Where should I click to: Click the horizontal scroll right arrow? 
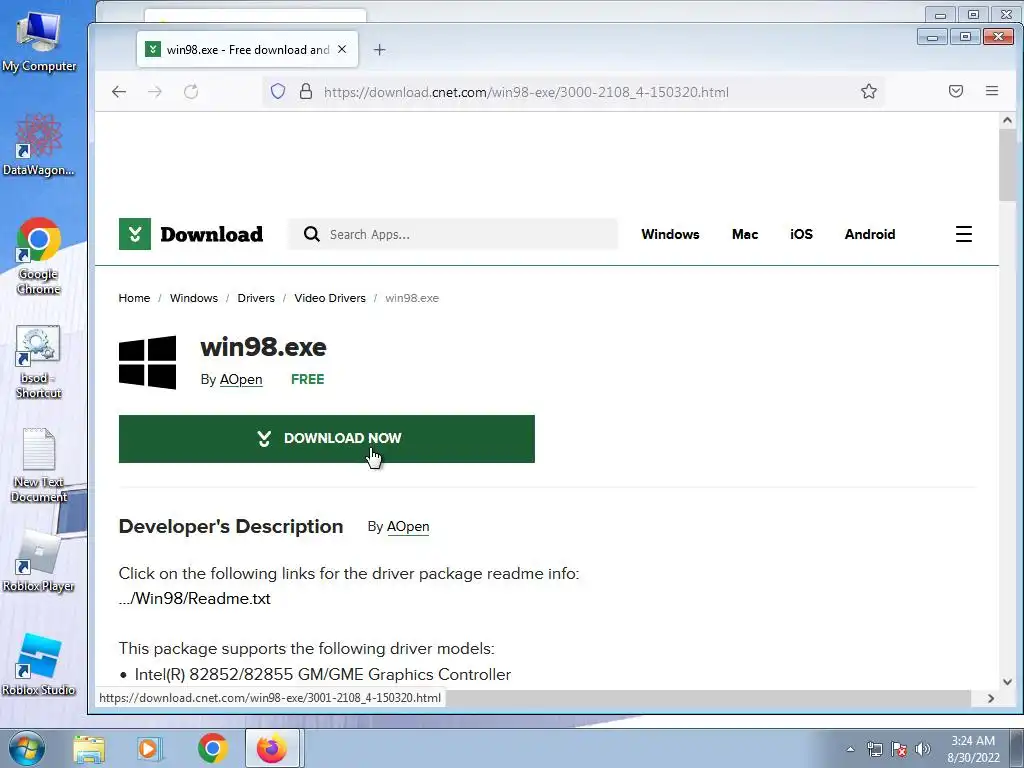[991, 698]
